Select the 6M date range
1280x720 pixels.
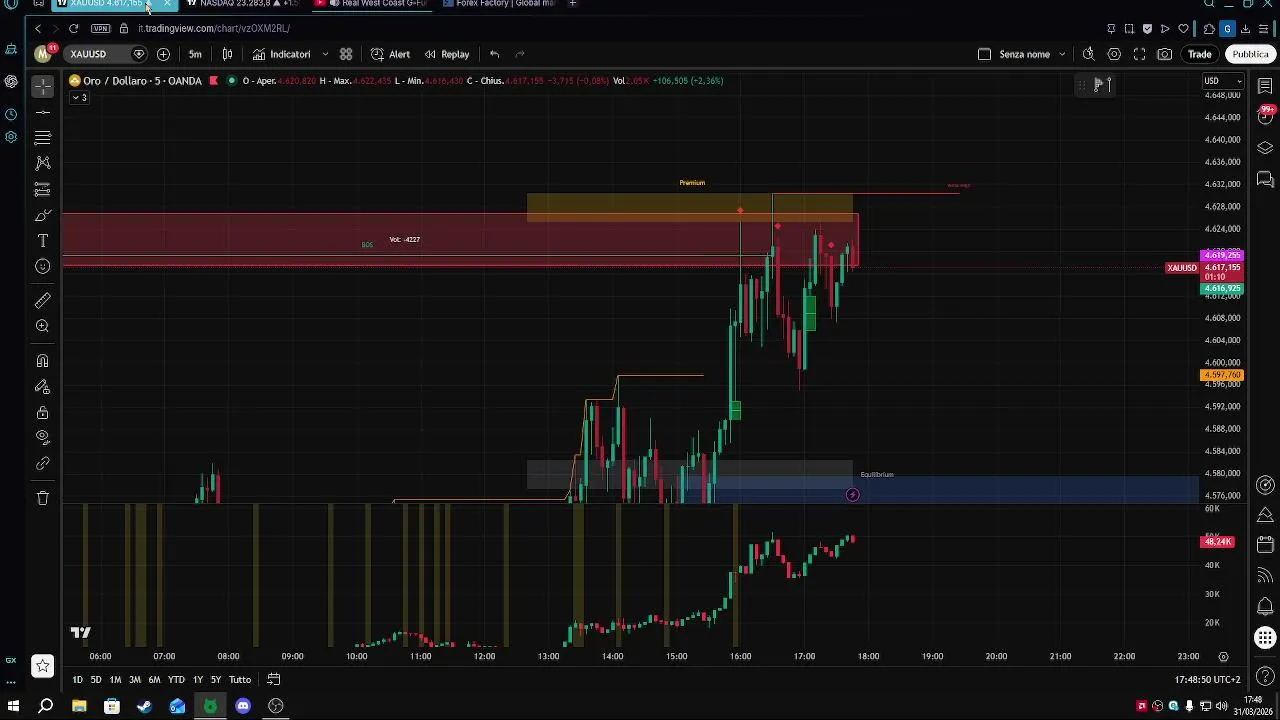point(154,680)
